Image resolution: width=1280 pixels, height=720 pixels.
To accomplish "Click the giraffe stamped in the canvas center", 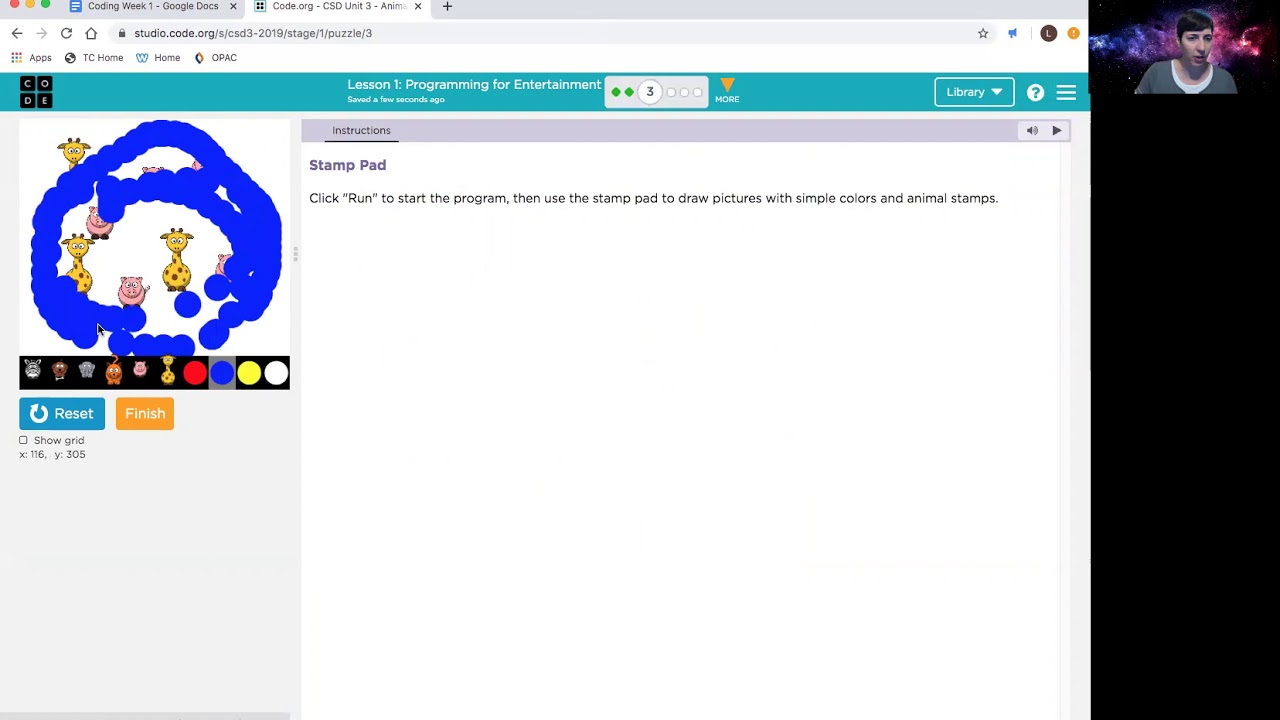I will click(x=177, y=259).
